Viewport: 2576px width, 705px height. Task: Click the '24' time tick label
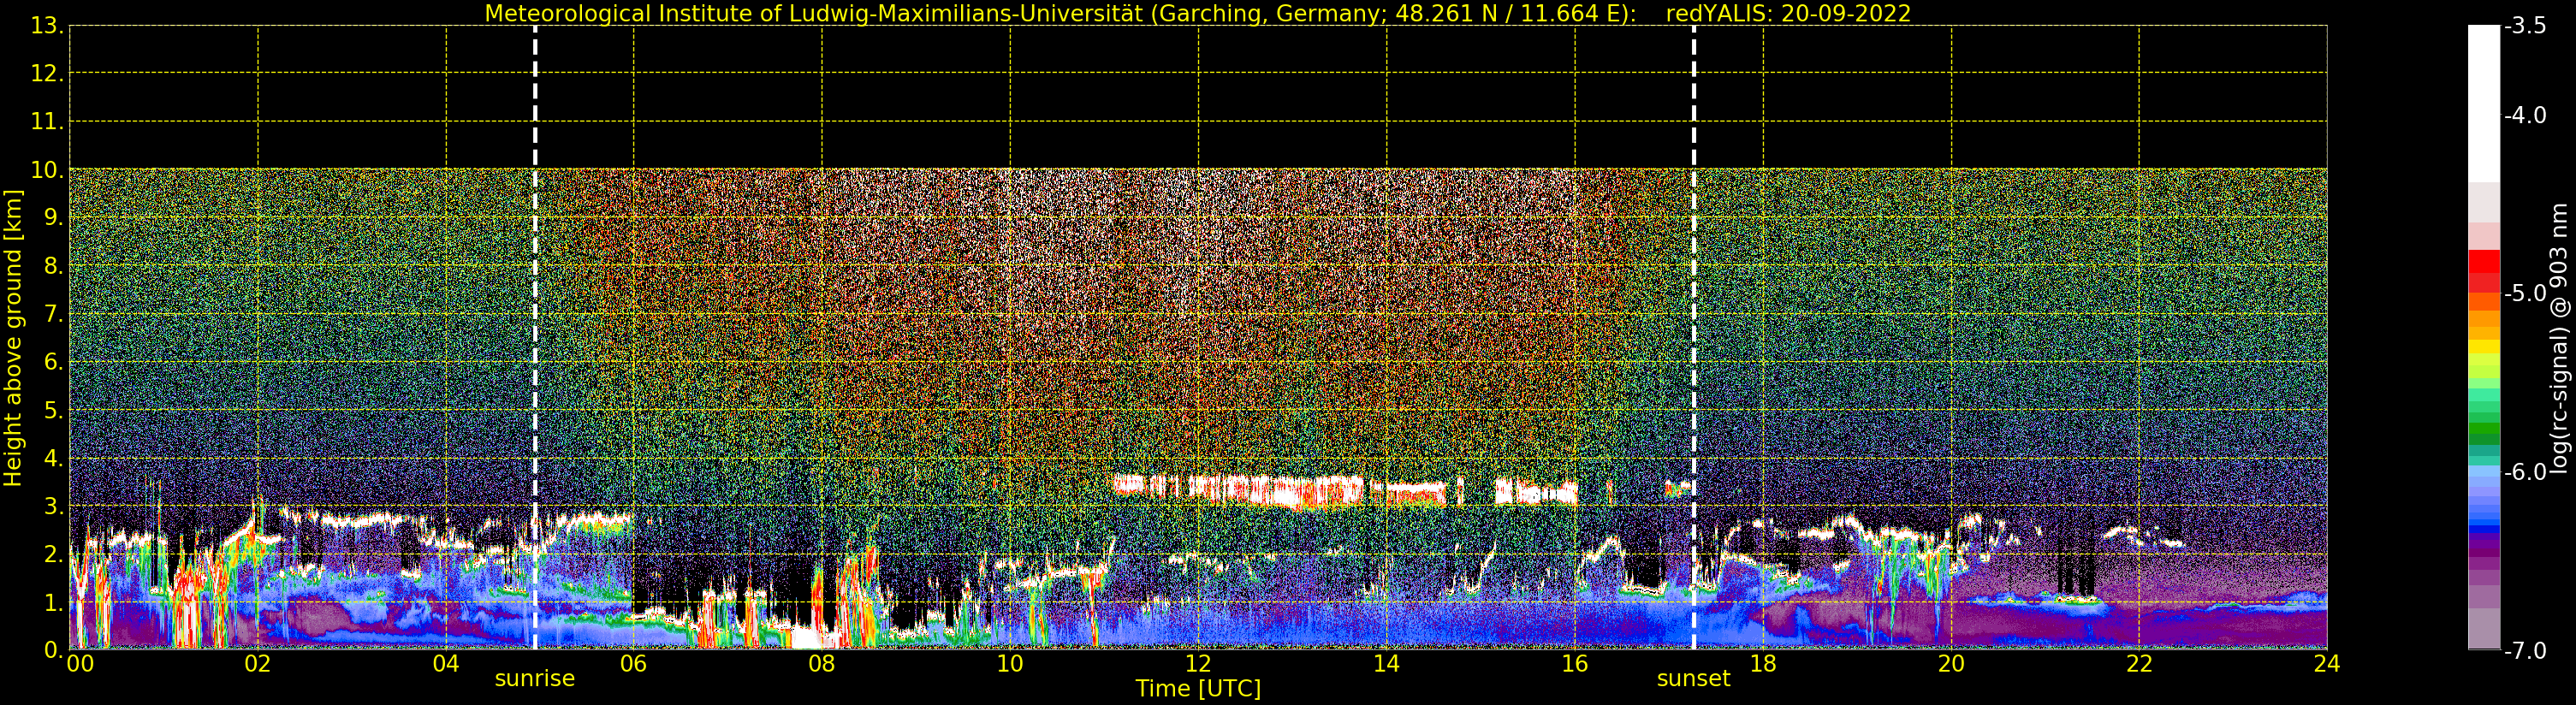(2327, 664)
